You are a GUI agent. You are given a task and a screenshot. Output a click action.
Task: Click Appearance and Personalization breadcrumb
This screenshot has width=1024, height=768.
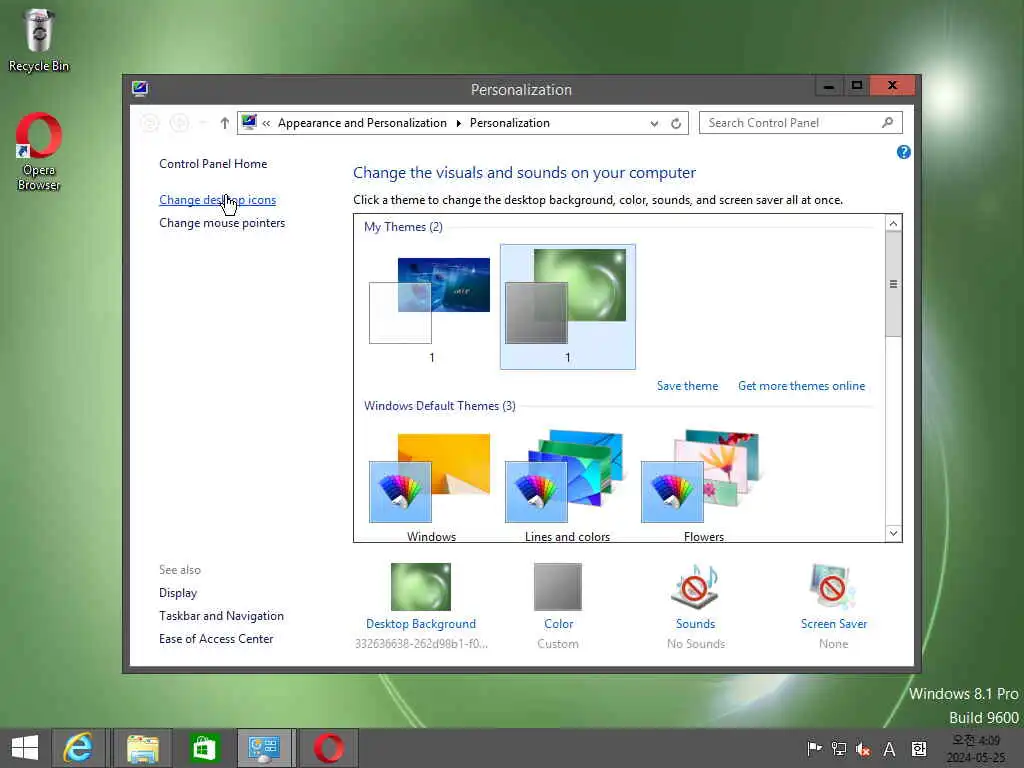click(362, 123)
